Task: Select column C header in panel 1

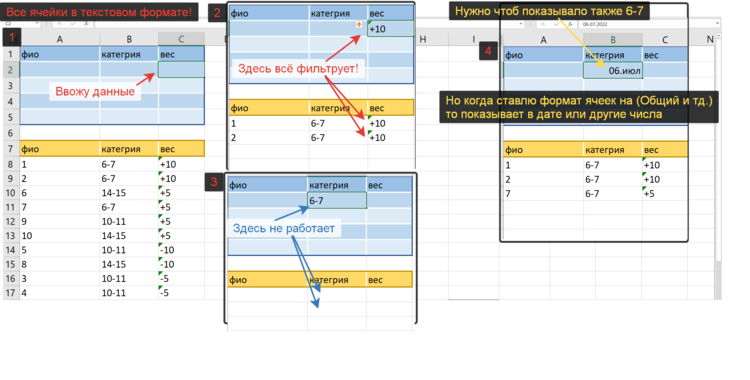Action: coord(181,39)
